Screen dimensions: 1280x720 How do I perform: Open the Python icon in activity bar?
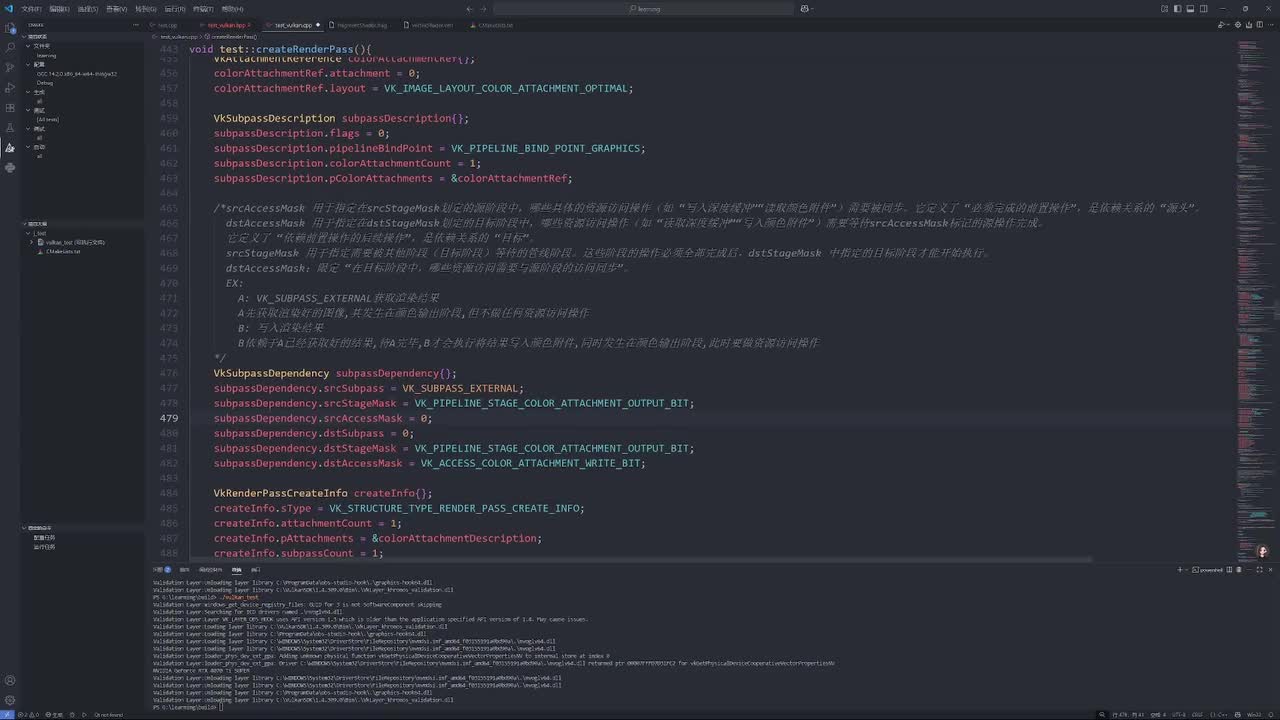pos(10,167)
